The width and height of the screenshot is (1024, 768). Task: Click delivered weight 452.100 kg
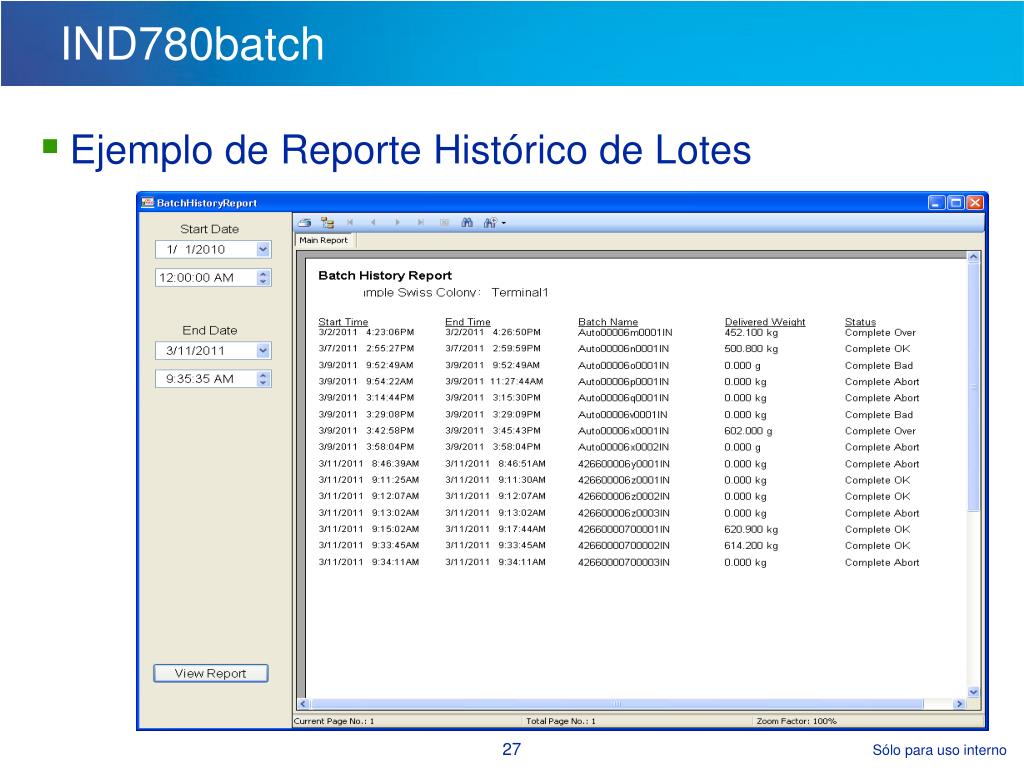coord(751,332)
